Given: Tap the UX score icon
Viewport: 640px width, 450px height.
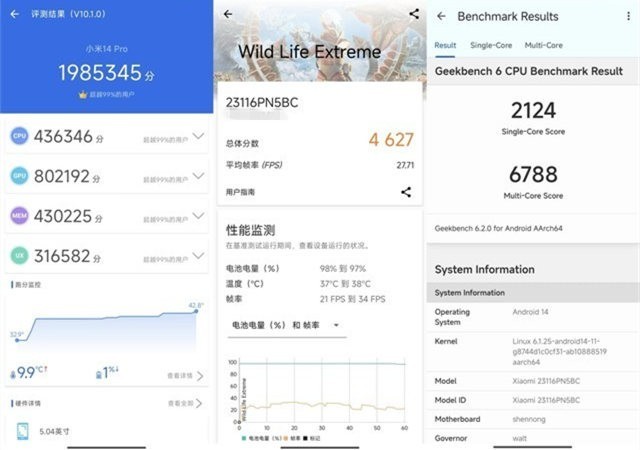Looking at the screenshot, I should tap(19, 256).
